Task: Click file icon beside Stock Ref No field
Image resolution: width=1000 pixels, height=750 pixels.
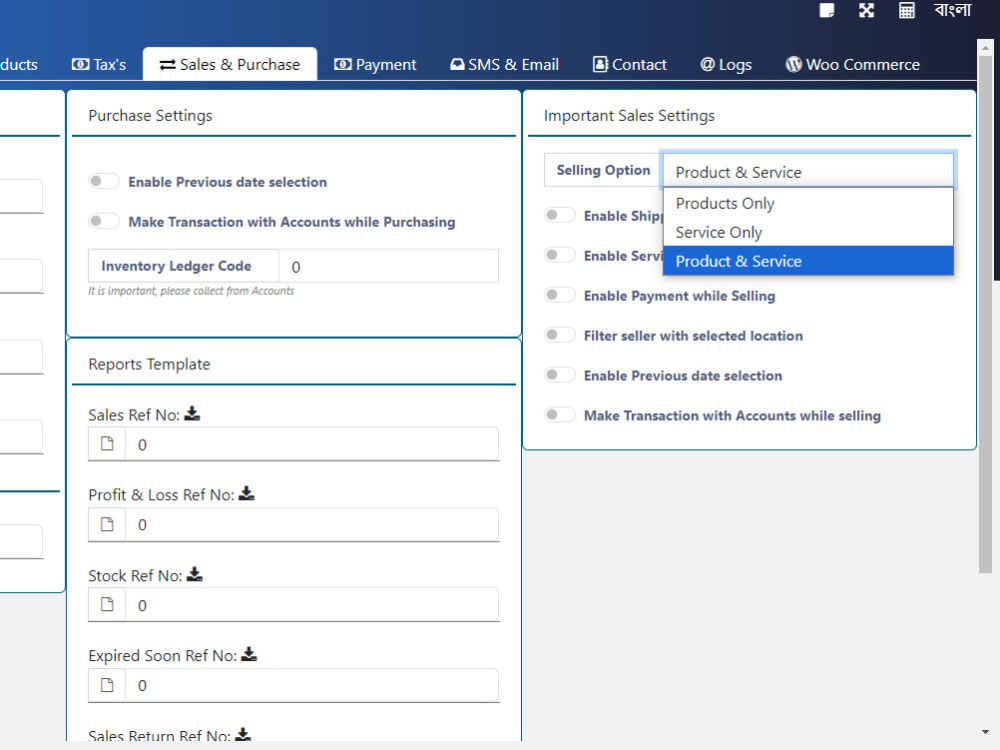Action: (x=107, y=605)
